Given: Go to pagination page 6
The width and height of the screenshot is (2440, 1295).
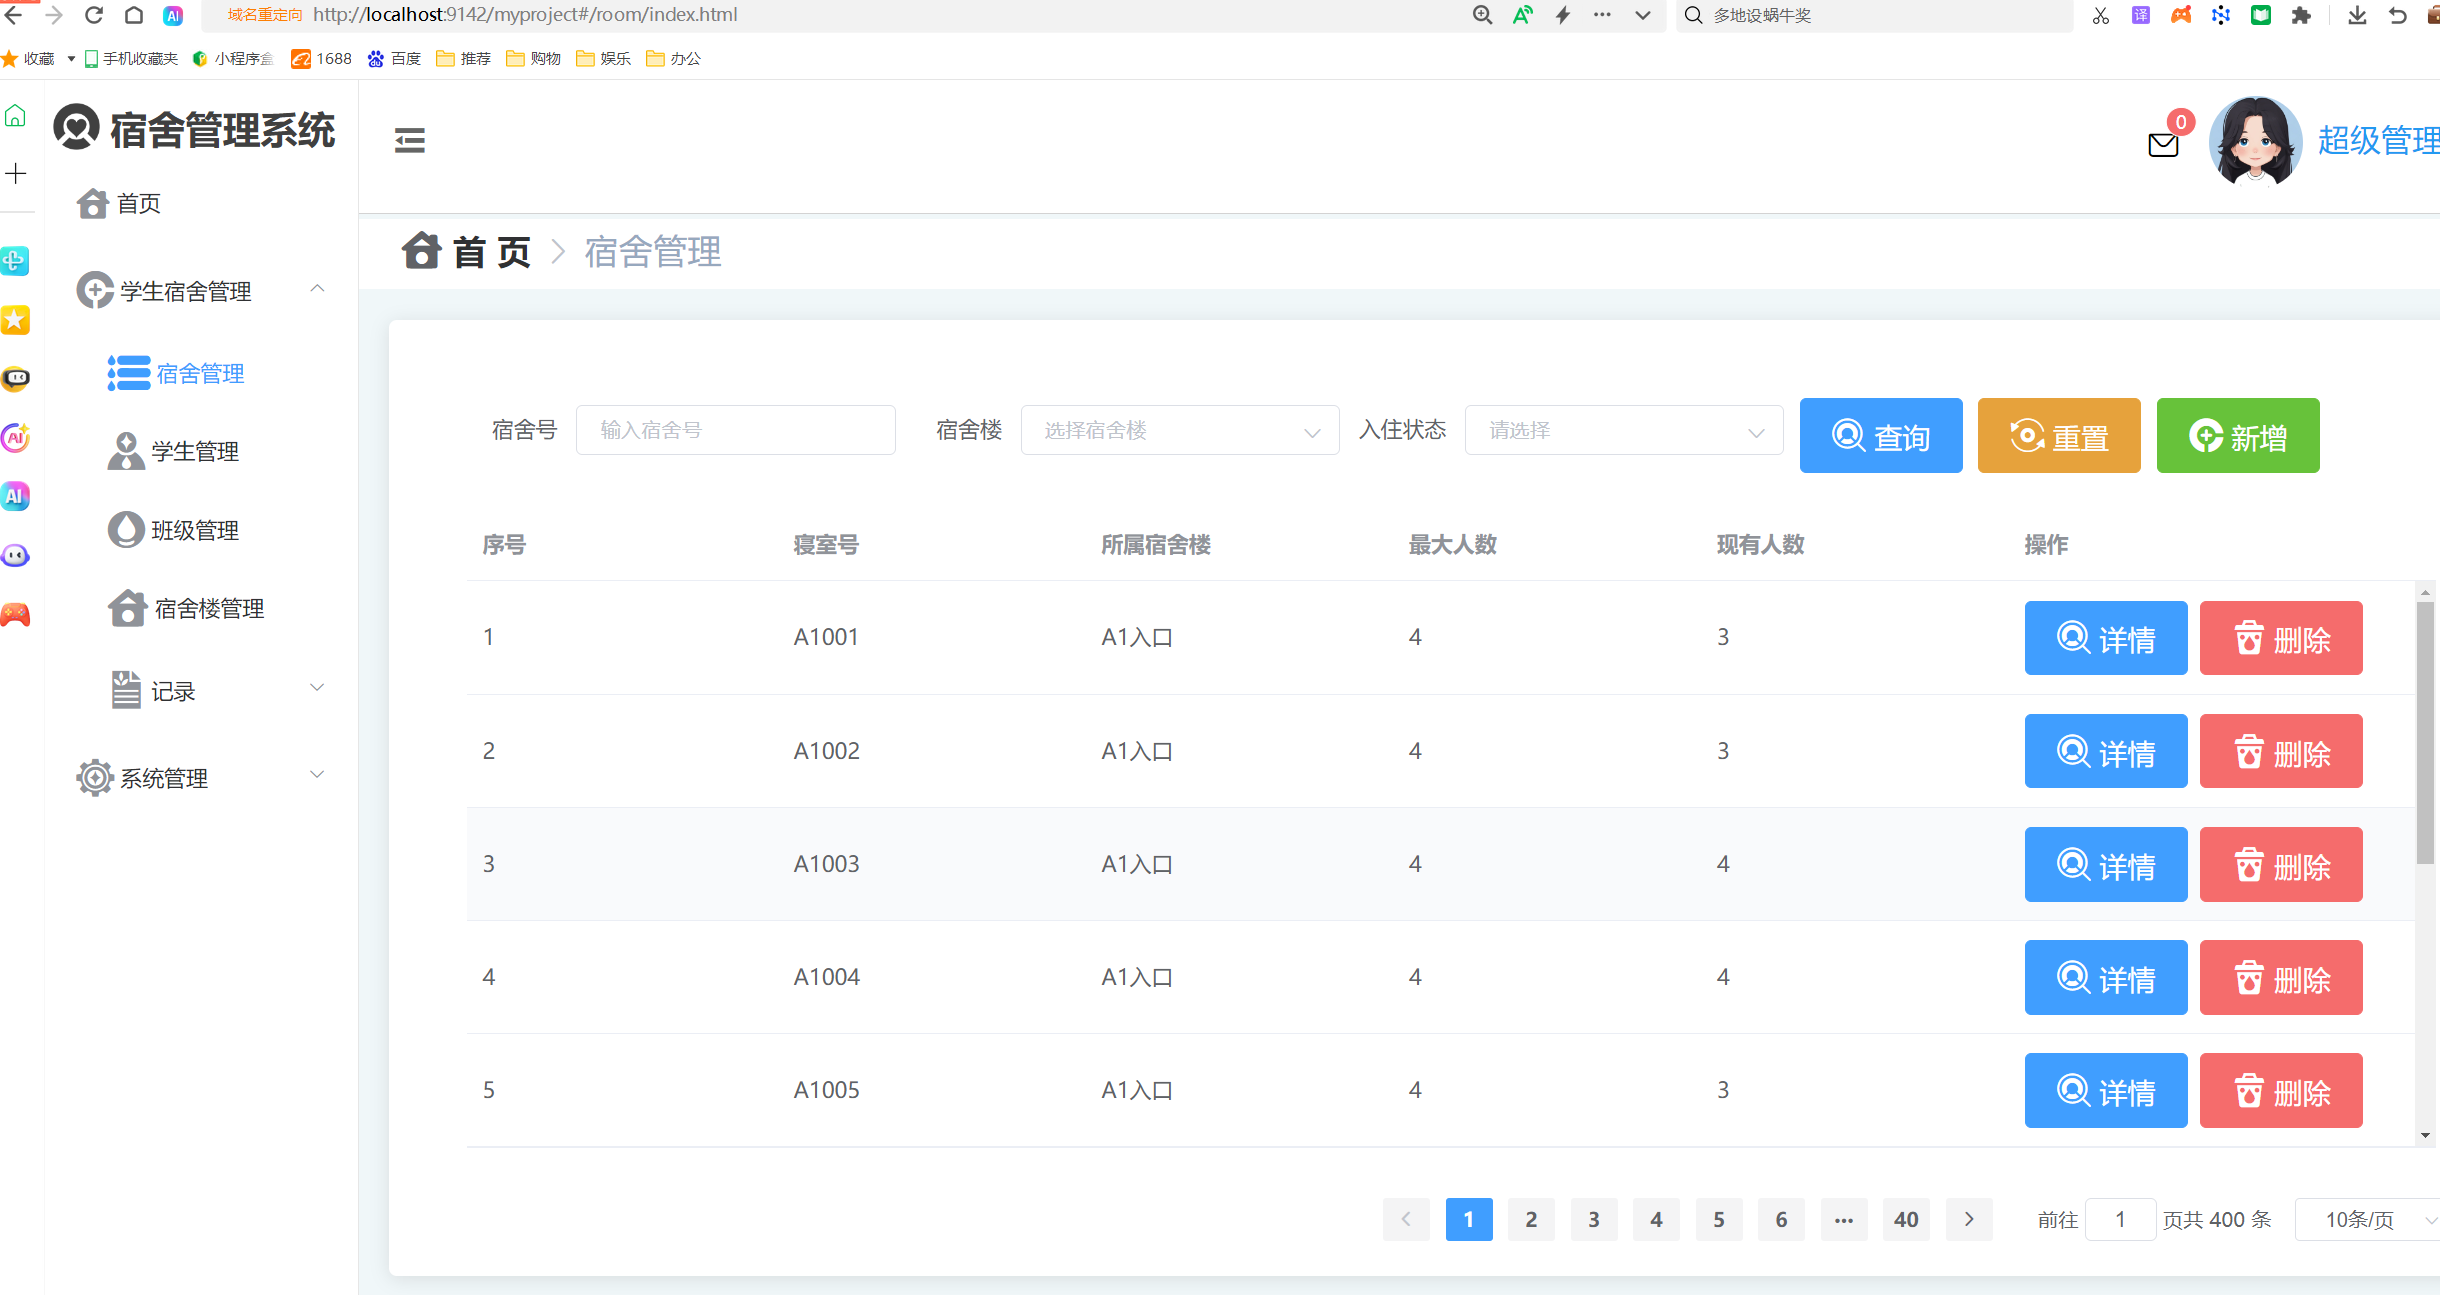Looking at the screenshot, I should pyautogui.click(x=1781, y=1219).
